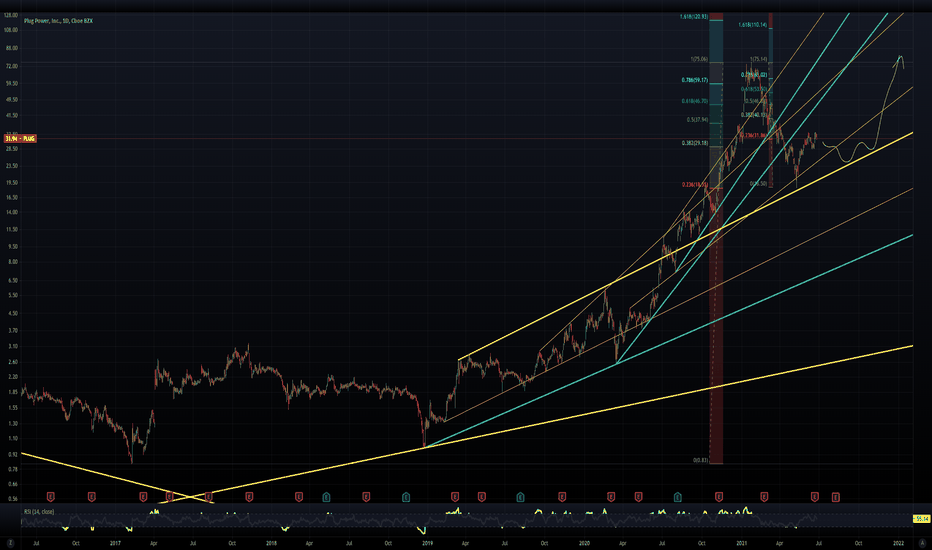This screenshot has height=550, width=932.
Task: Click the Plug Power, Inc., 1D chart title
Action: point(58,21)
